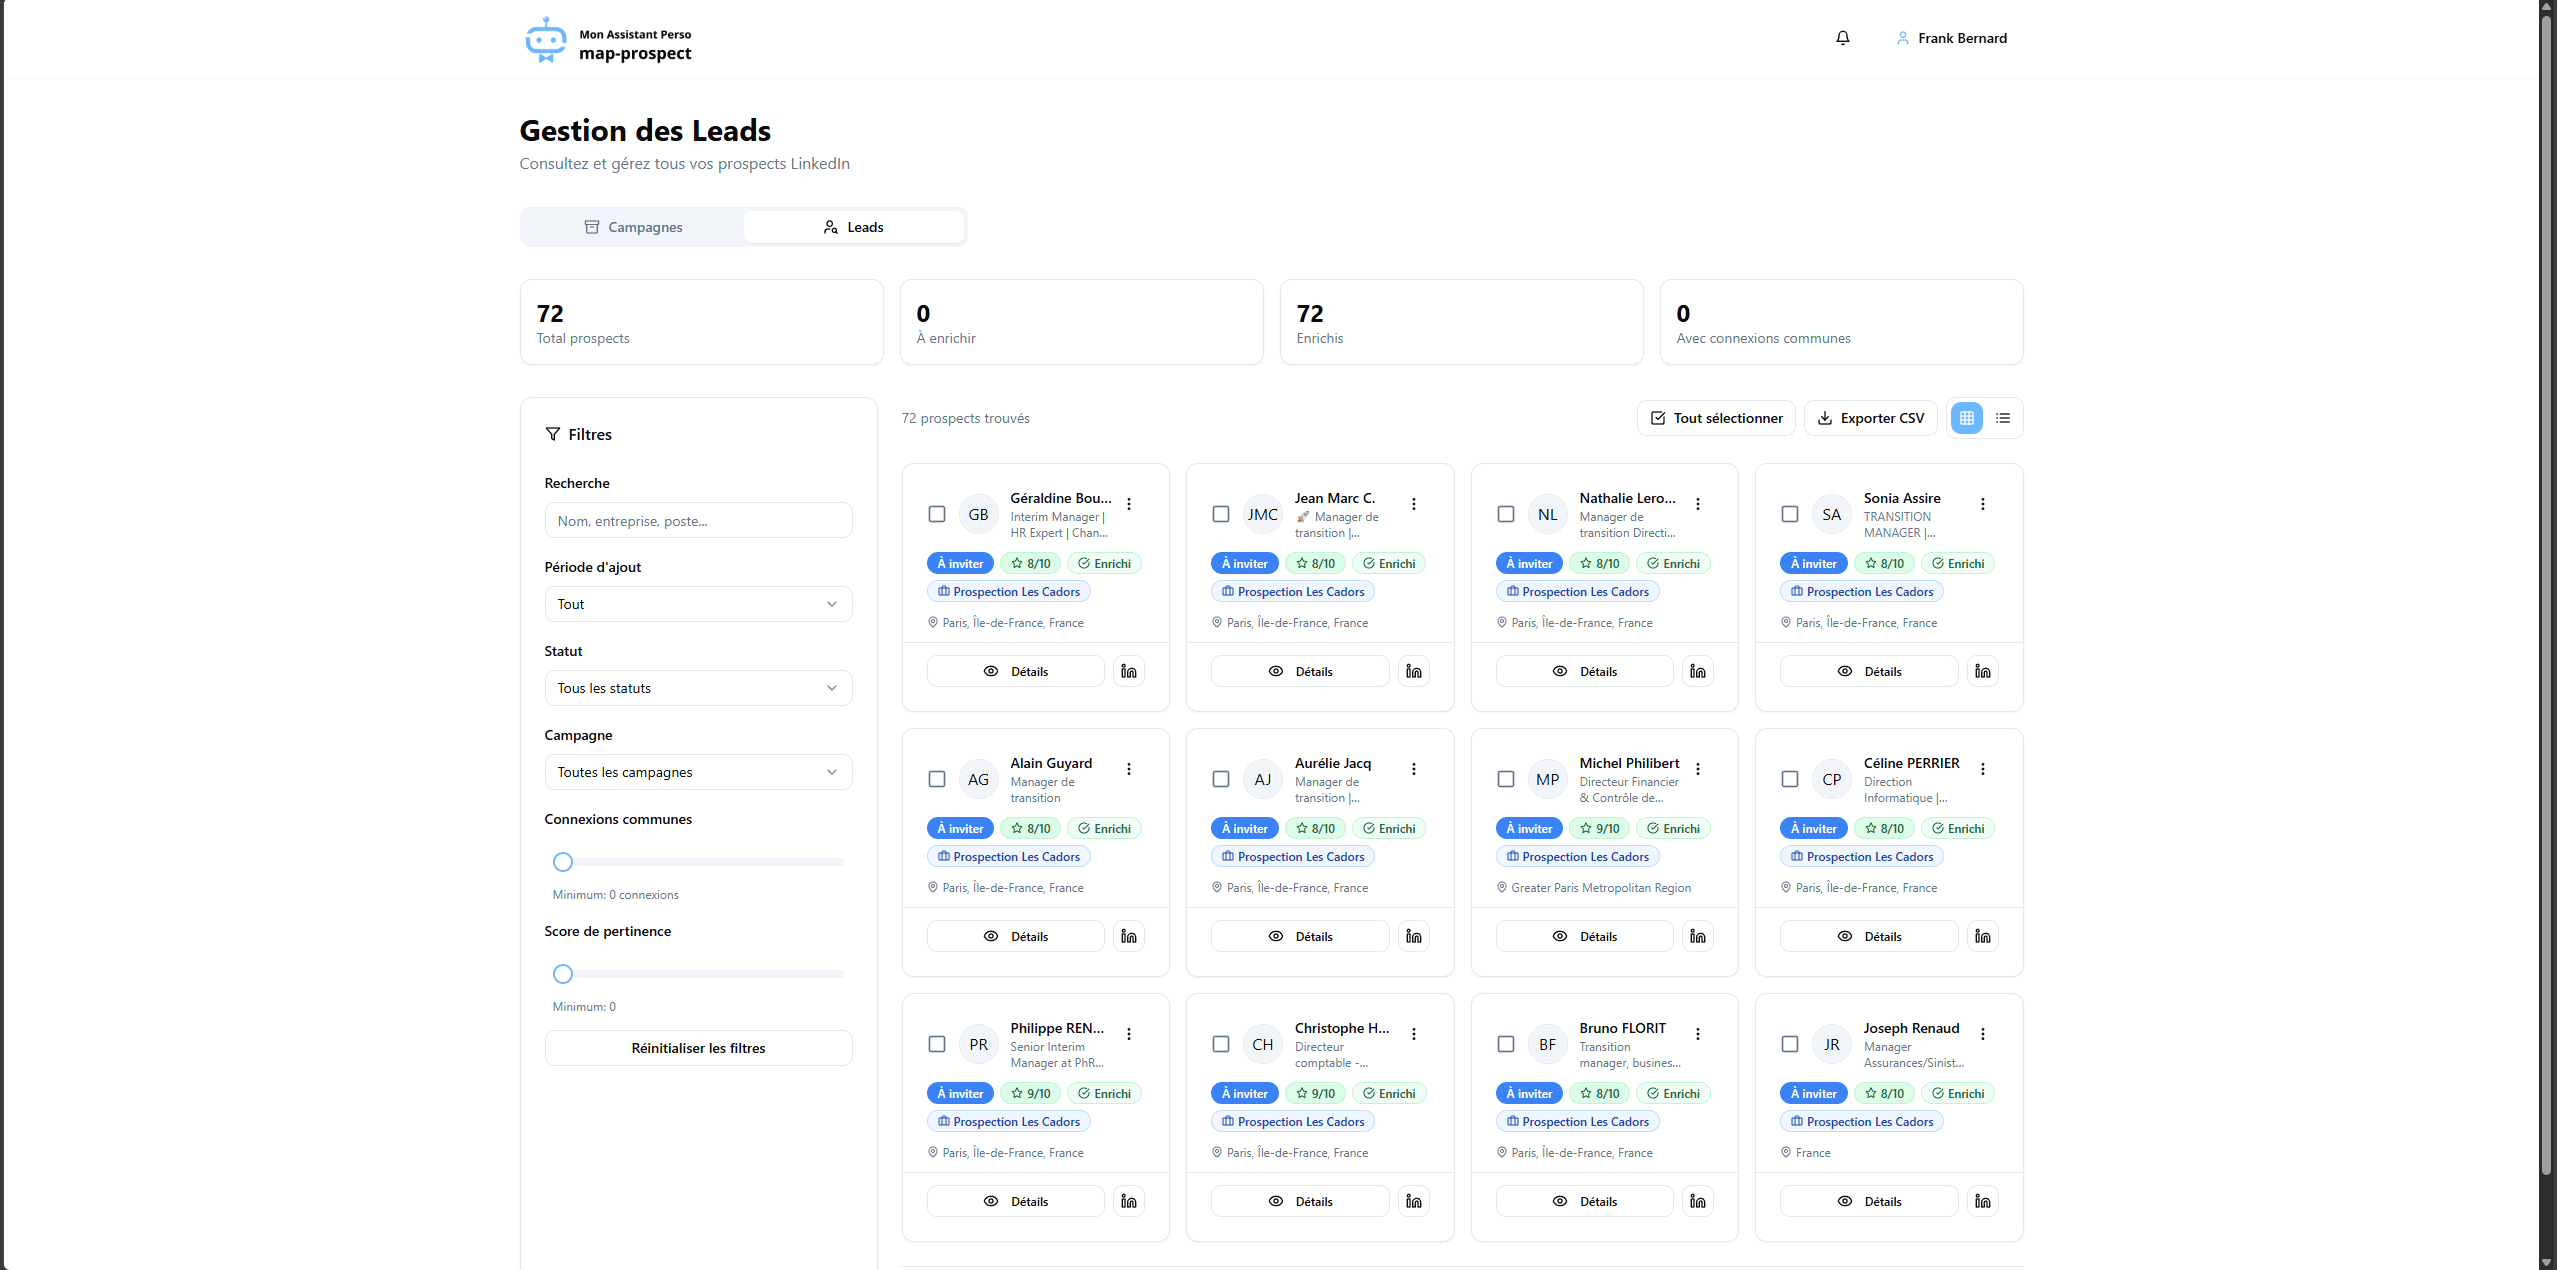Select Michel Philibert's checkbox
Image resolution: width=2557 pixels, height=1270 pixels.
coord(1505,779)
